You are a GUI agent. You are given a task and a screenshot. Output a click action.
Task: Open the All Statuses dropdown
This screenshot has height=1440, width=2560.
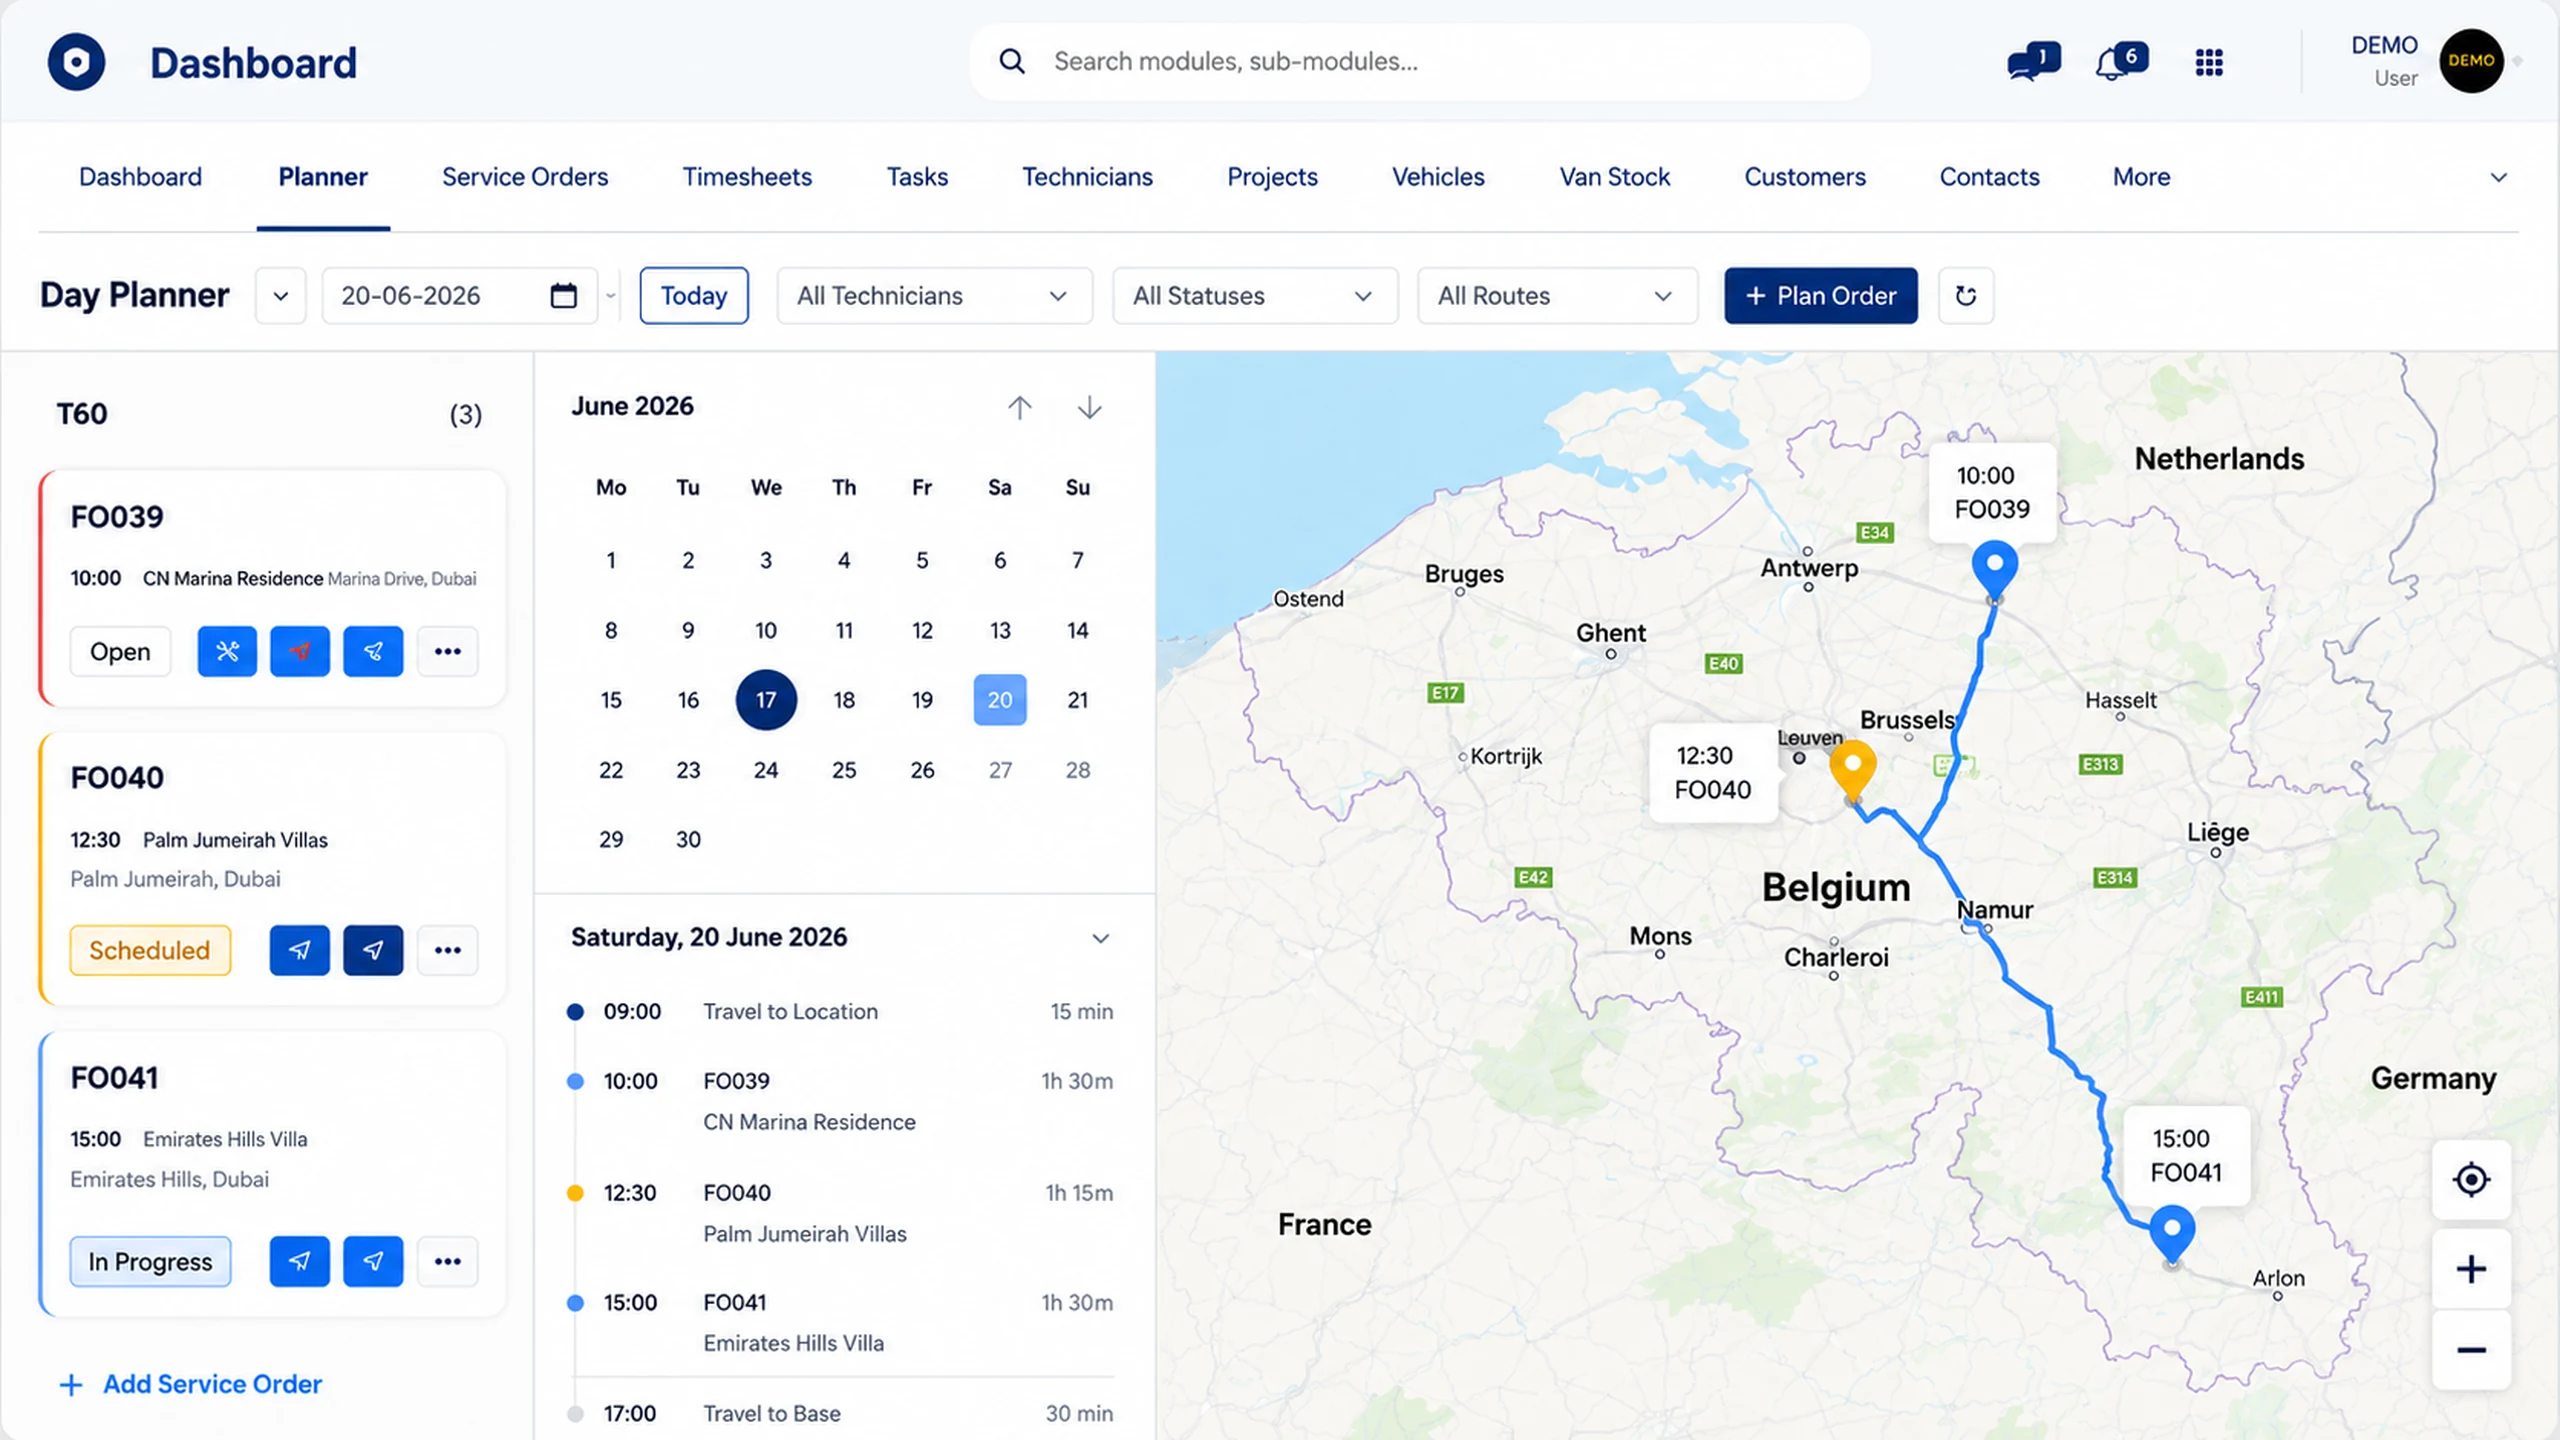click(x=1255, y=295)
